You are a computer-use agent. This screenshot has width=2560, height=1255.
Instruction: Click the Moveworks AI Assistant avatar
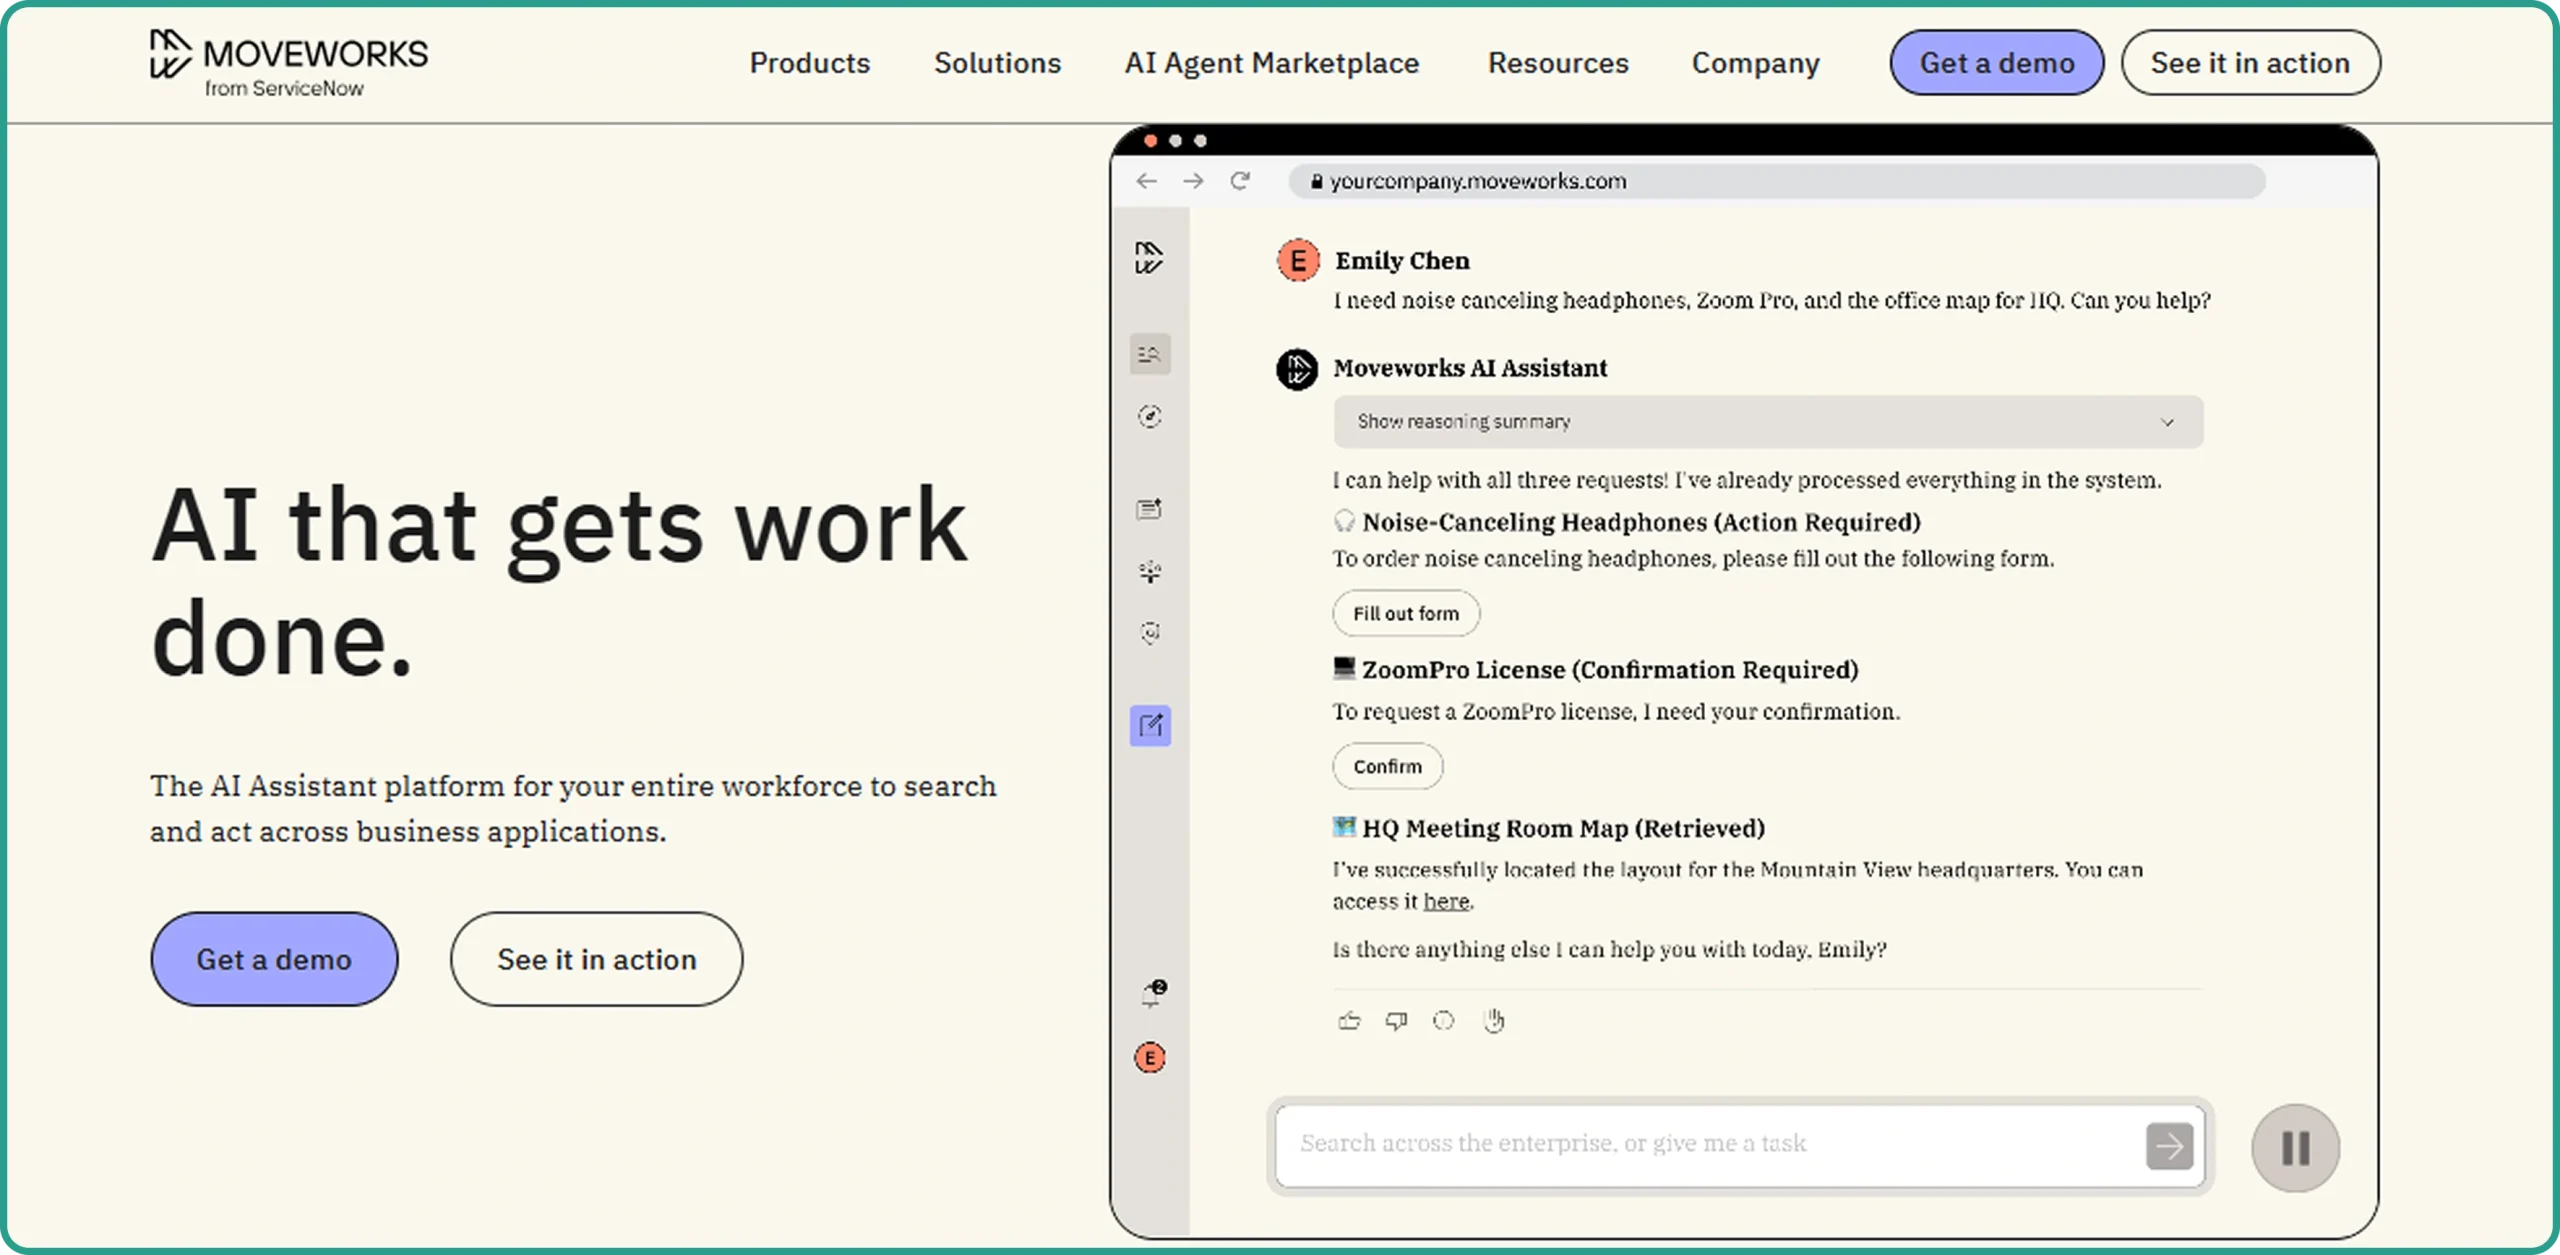point(1297,369)
